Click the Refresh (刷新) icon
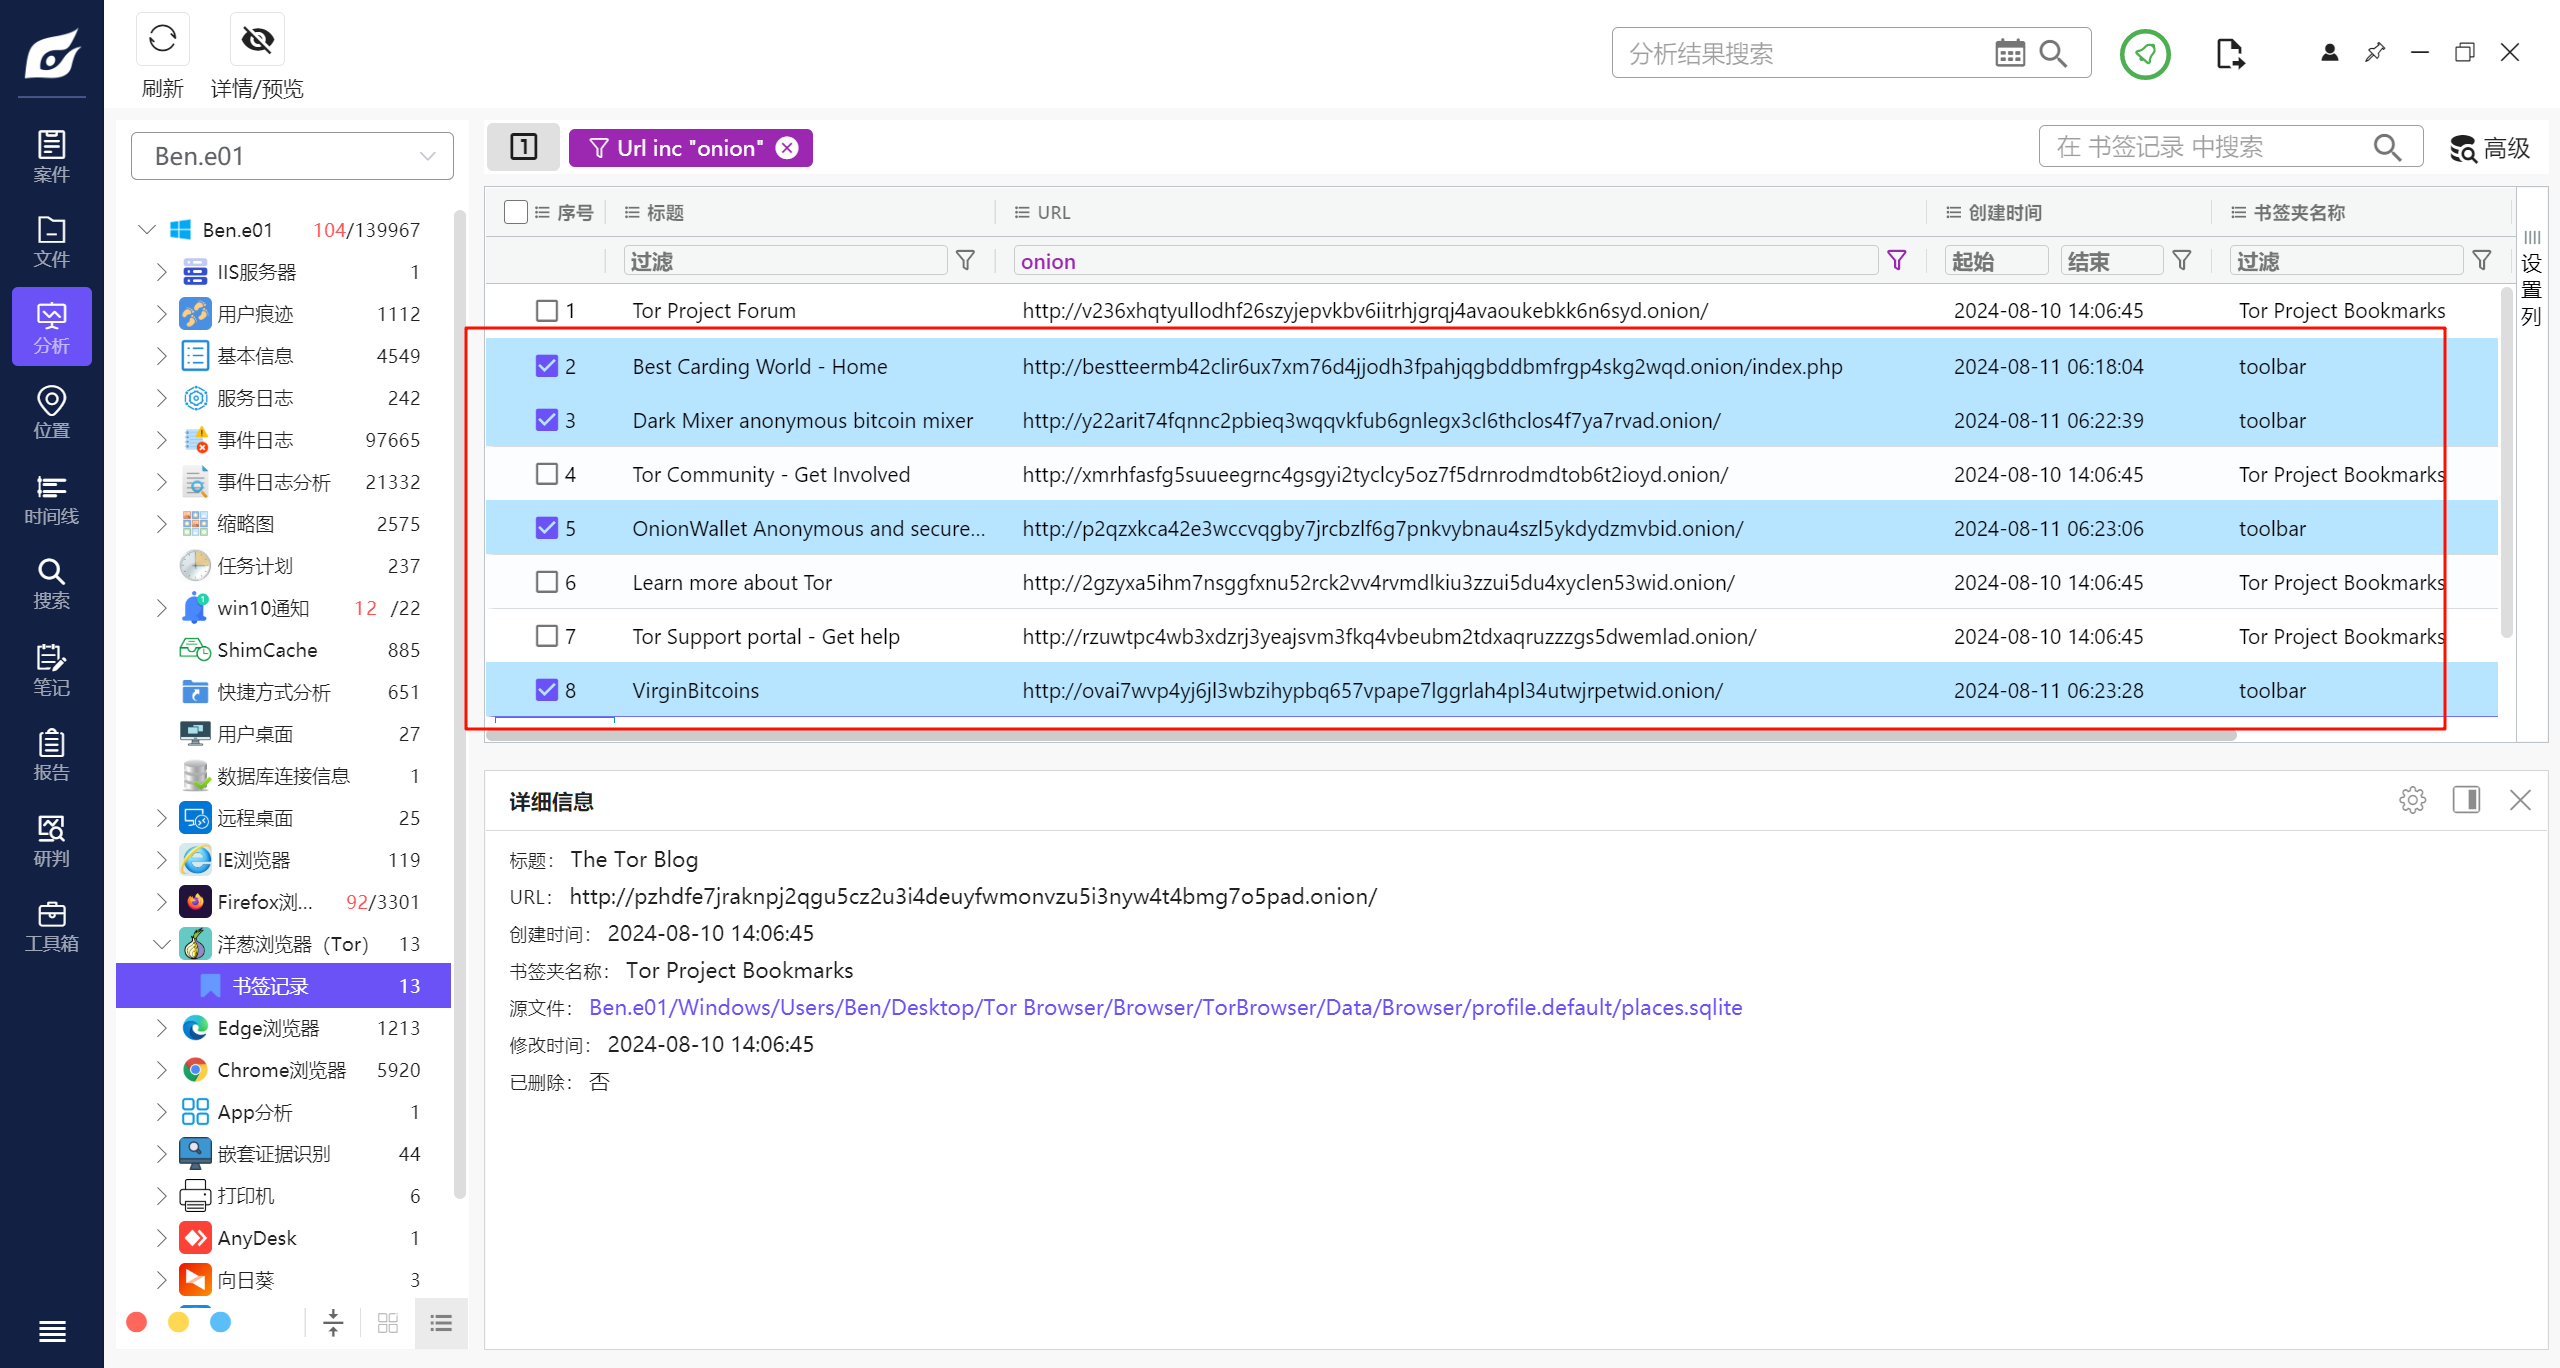This screenshot has height=1368, width=2560. pyautogui.click(x=162, y=40)
